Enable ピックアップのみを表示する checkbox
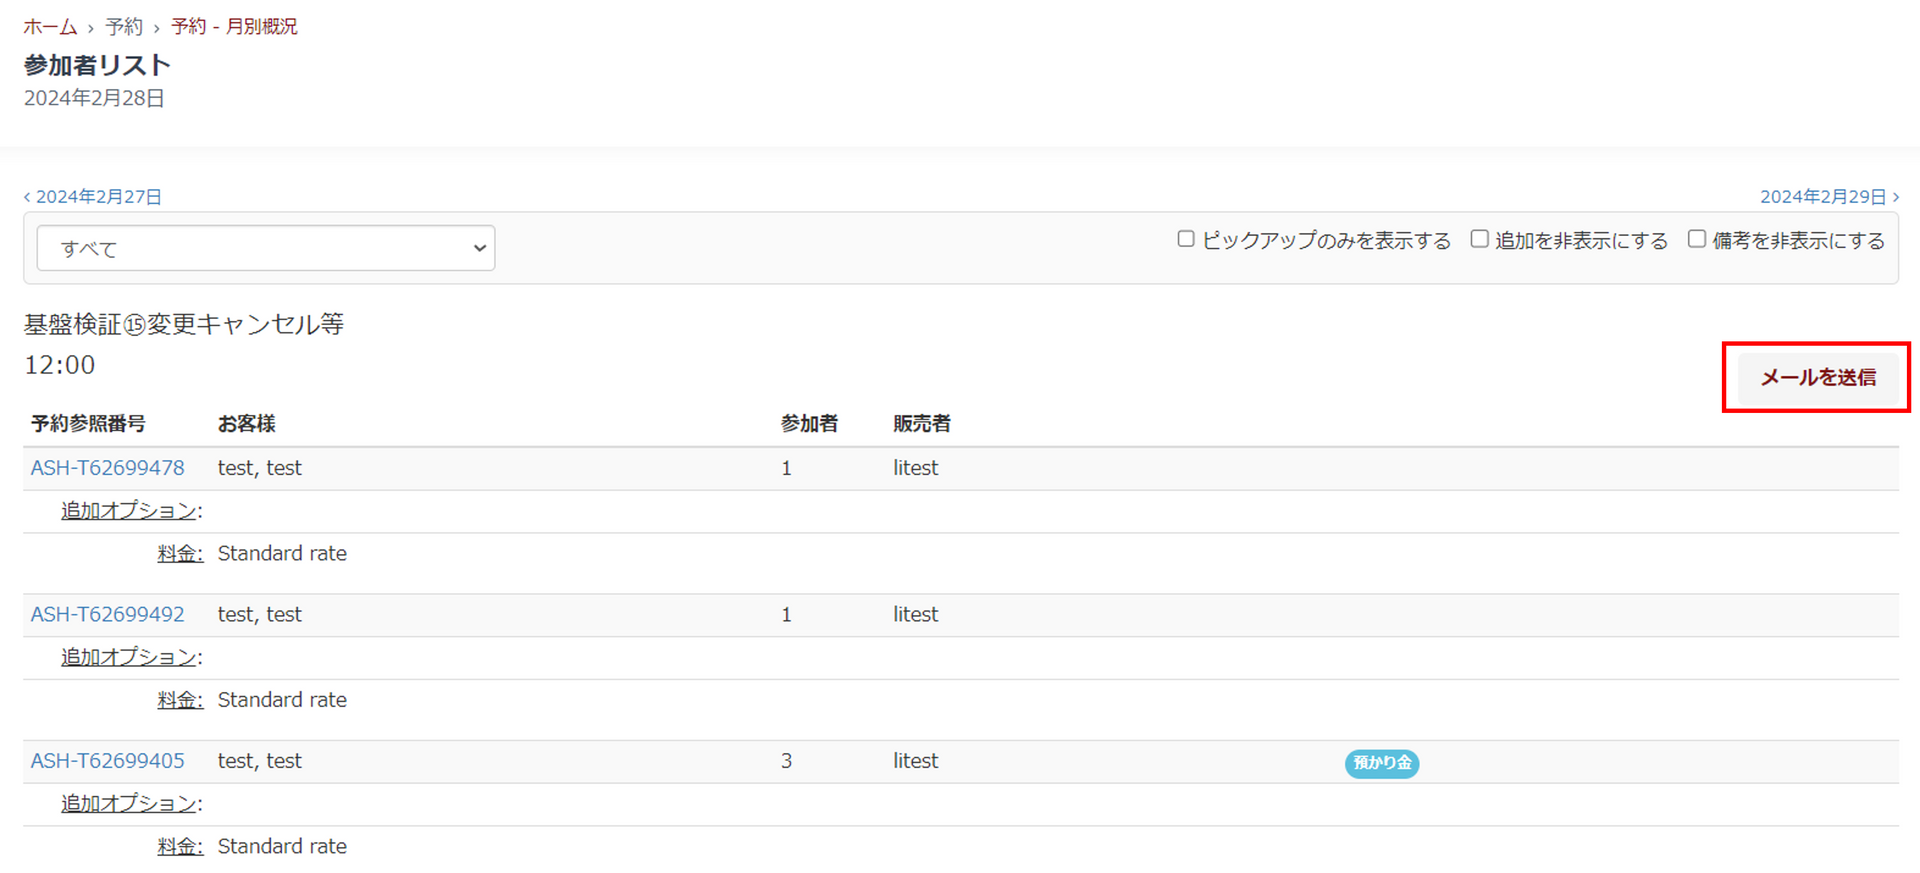This screenshot has width=1920, height=873. (x=1186, y=239)
